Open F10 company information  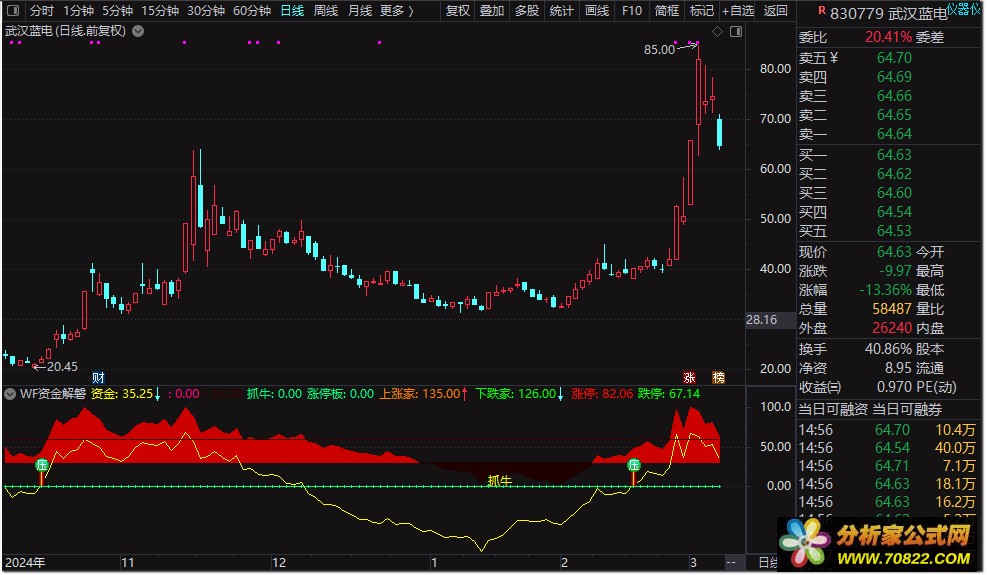pos(631,11)
